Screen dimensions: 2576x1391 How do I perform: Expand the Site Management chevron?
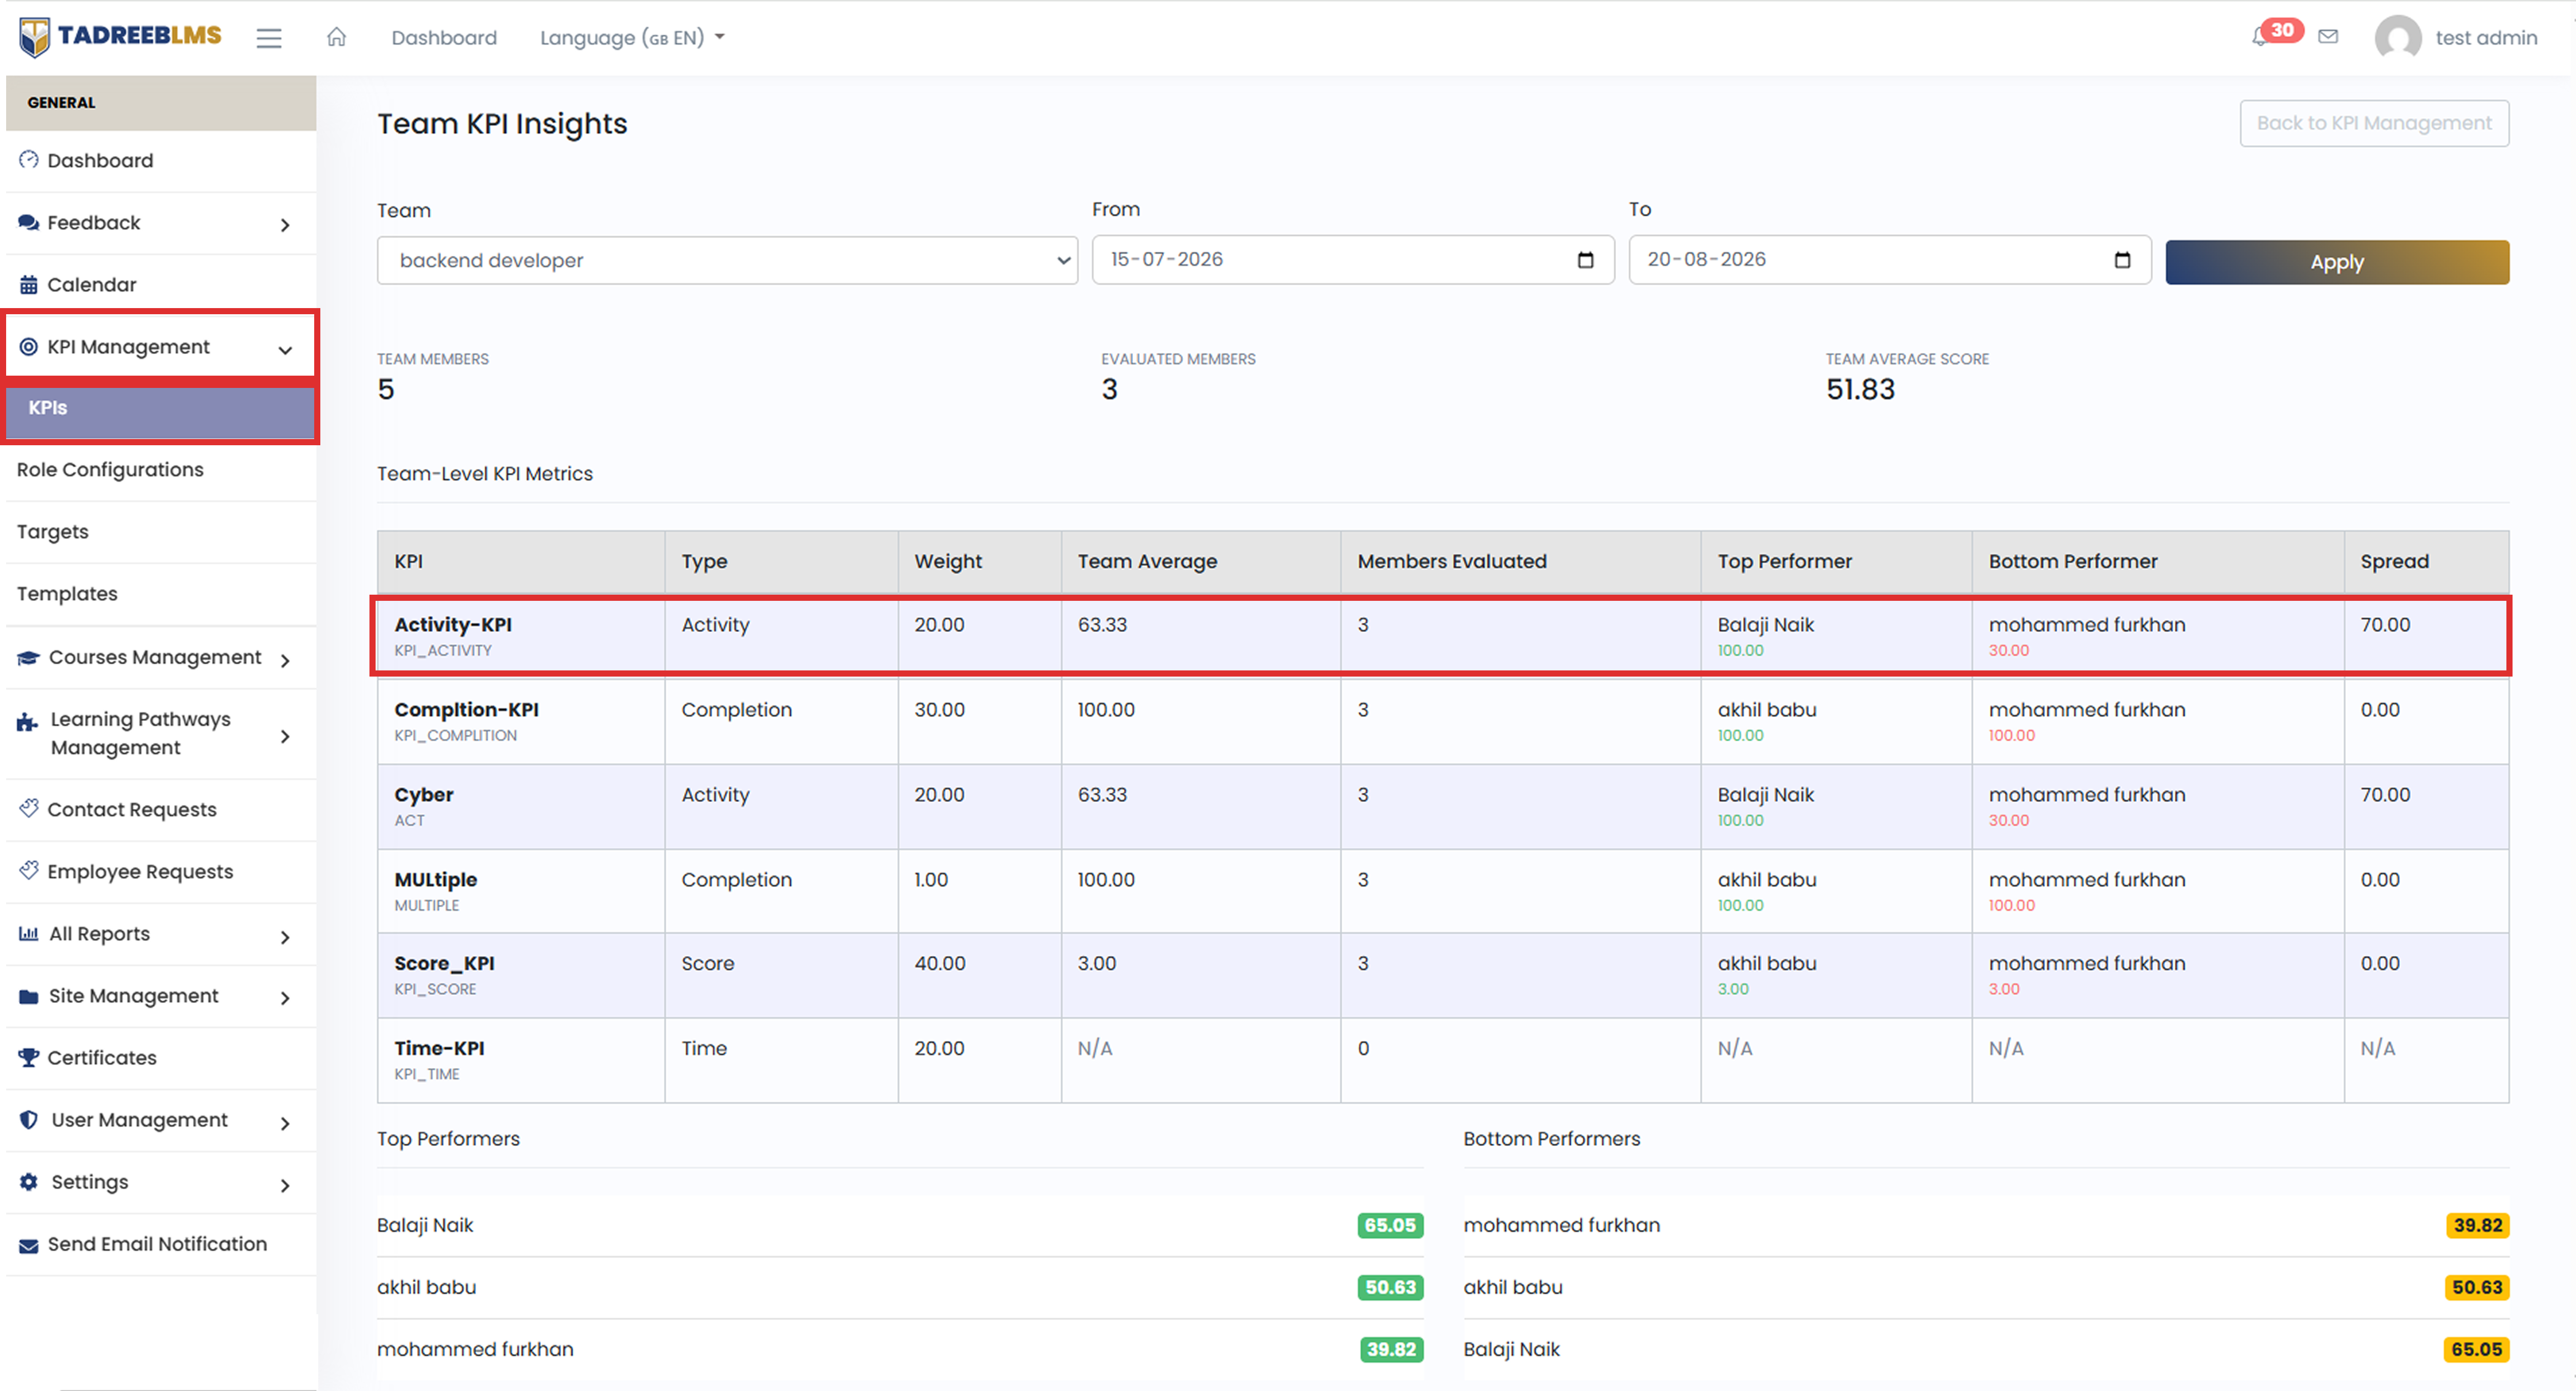[285, 998]
